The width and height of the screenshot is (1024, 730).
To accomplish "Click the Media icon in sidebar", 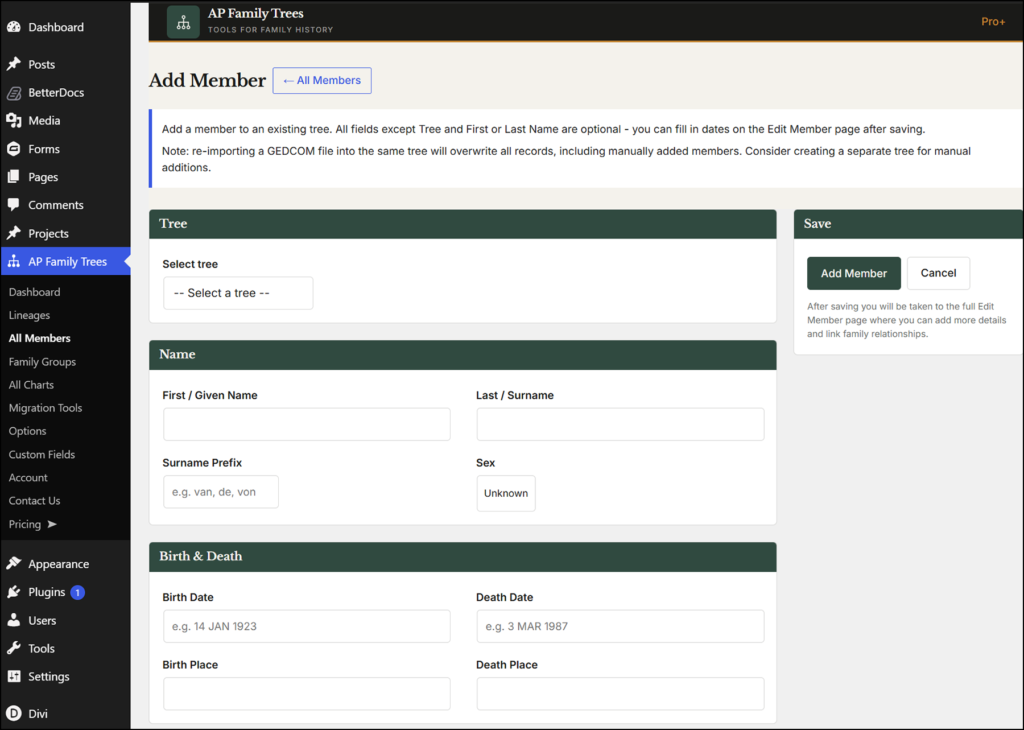I will (14, 121).
